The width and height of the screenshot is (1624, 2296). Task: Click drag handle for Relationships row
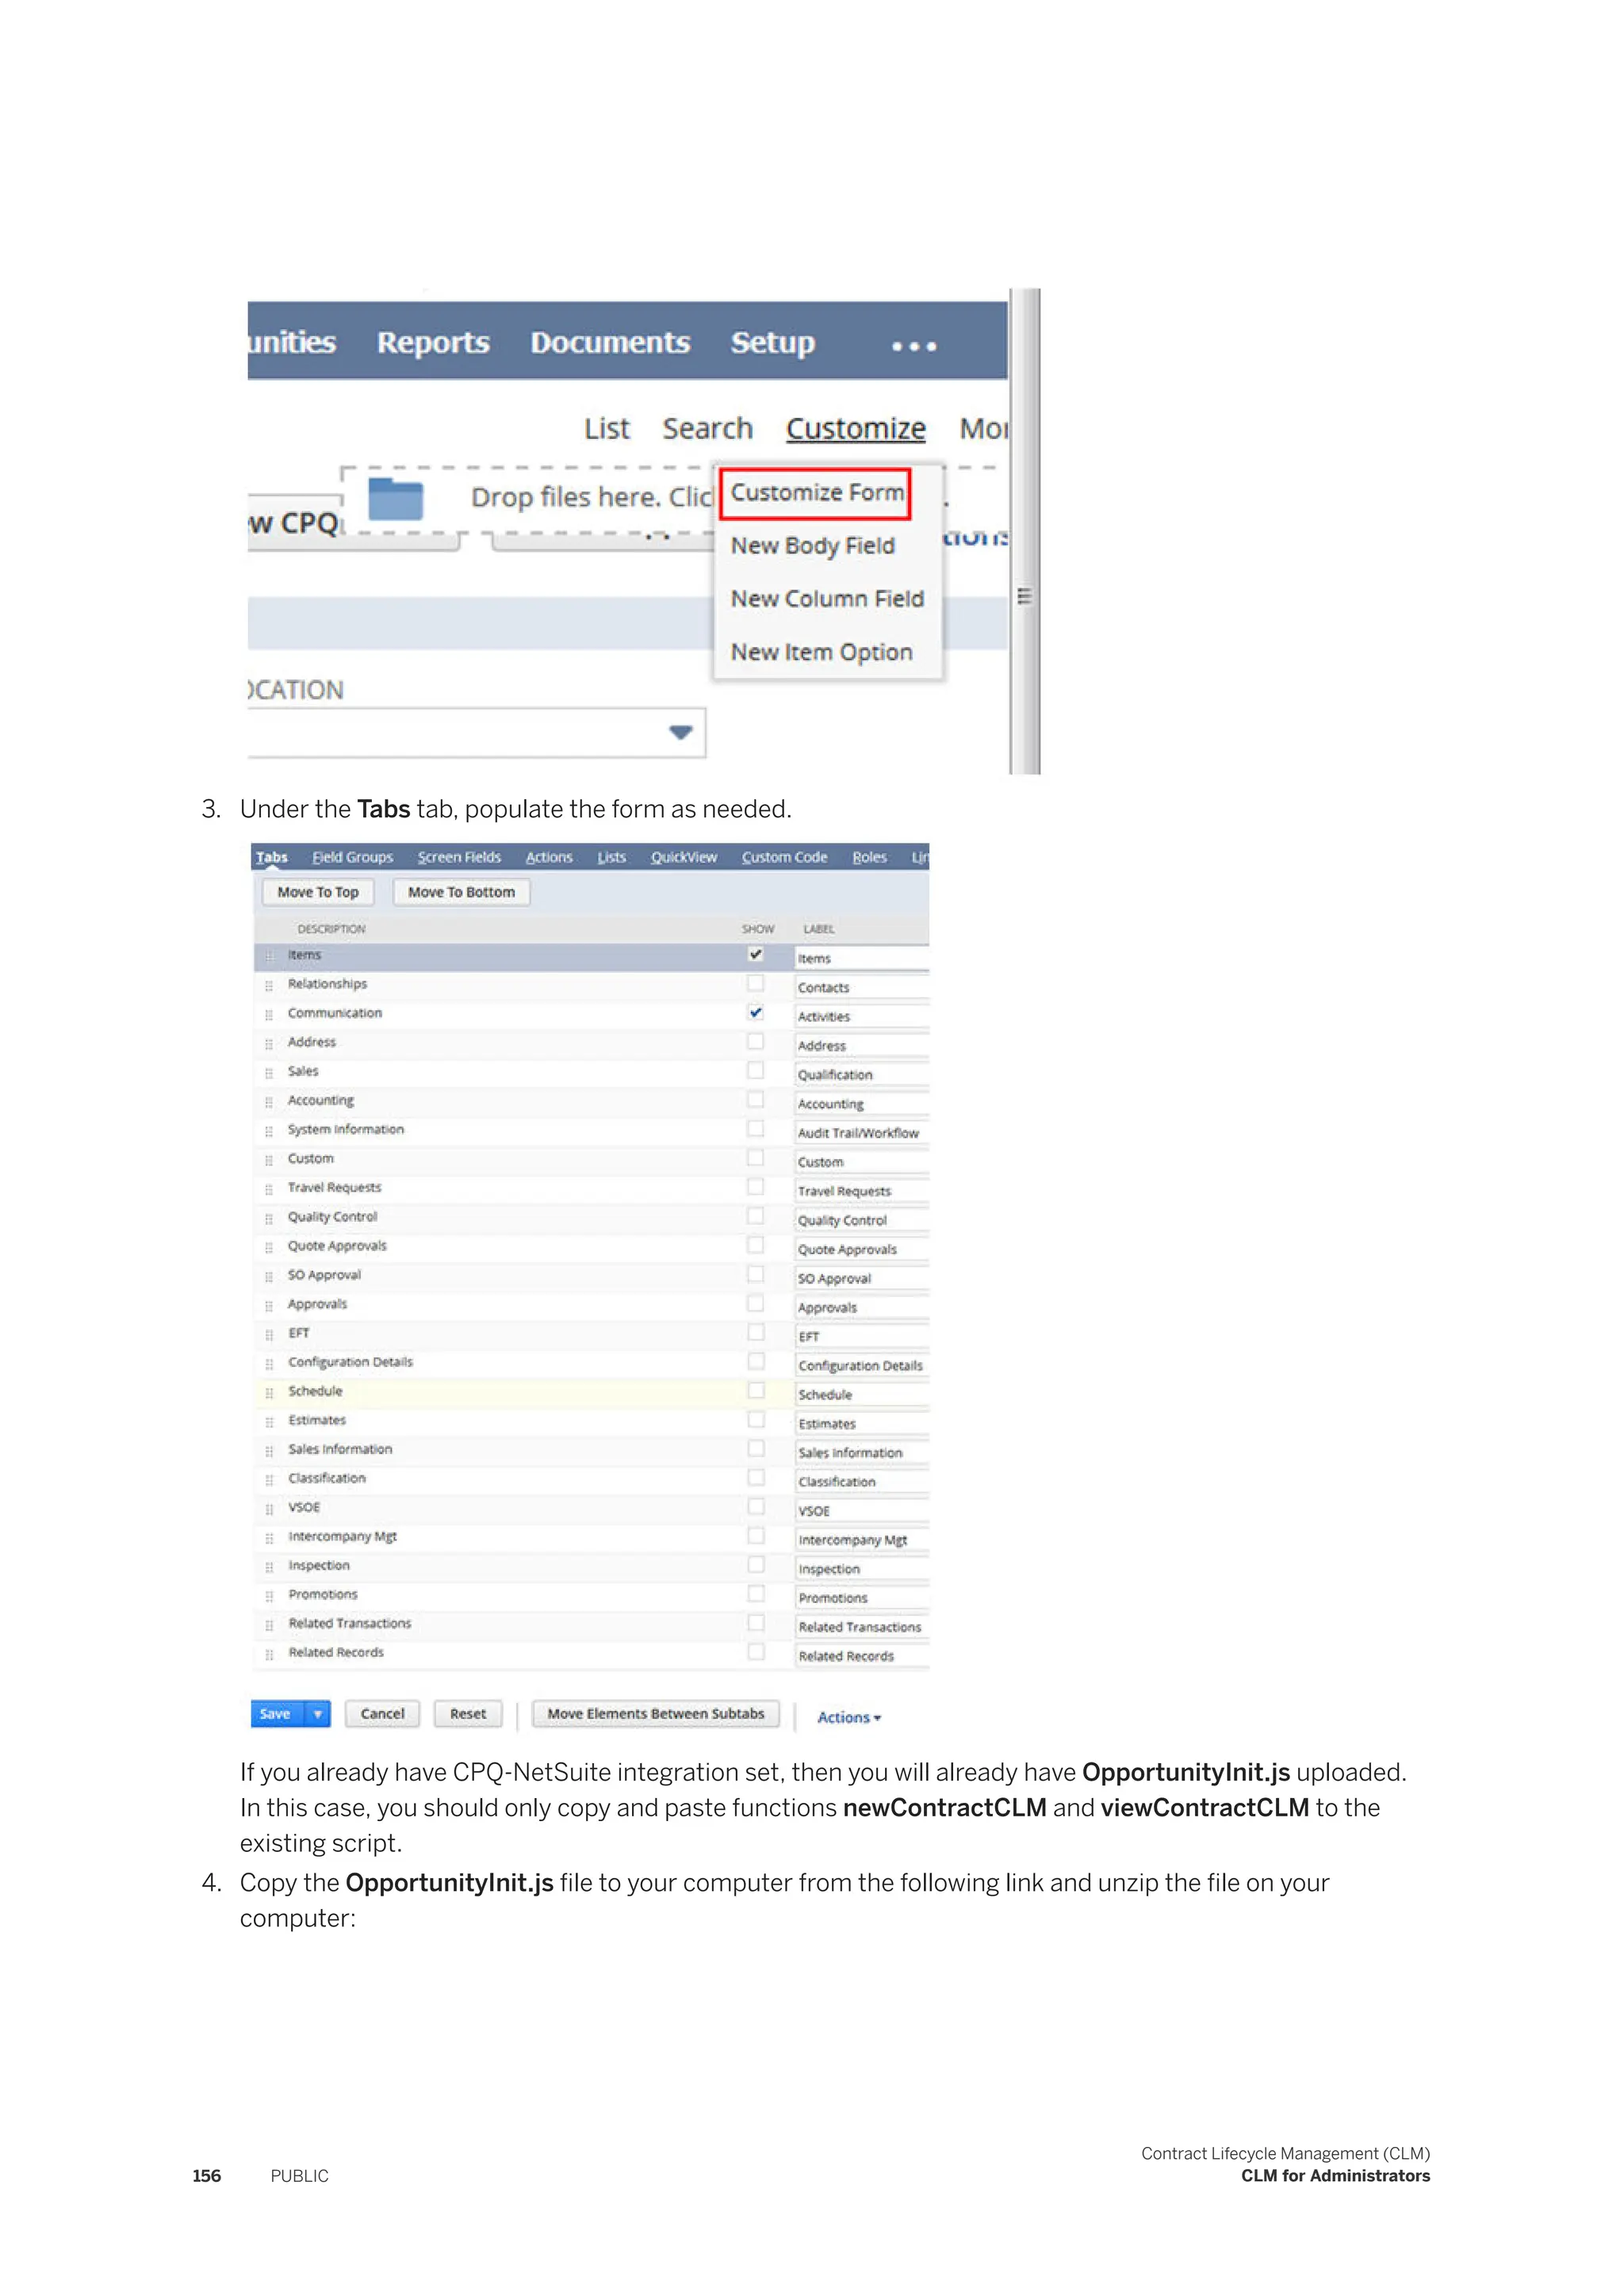(x=269, y=986)
